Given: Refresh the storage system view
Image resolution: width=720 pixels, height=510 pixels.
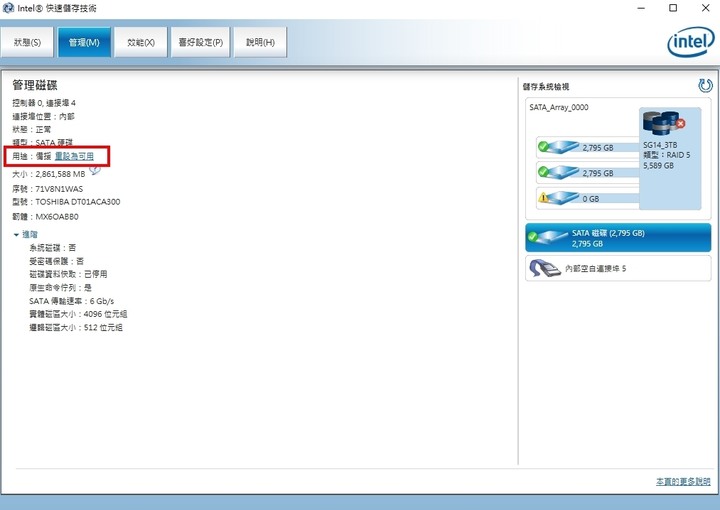Looking at the screenshot, I should pos(705,85).
